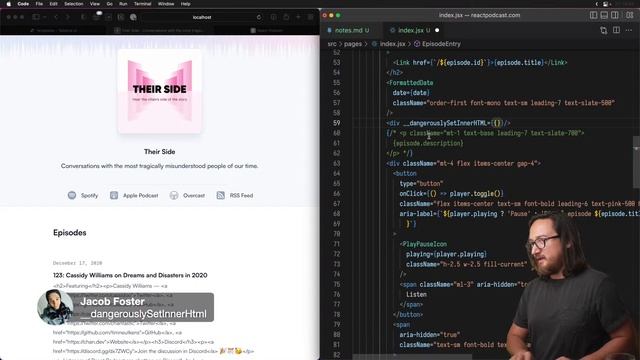Click the Spotify icon on the page
The height and width of the screenshot is (360, 640).
pos(72,195)
